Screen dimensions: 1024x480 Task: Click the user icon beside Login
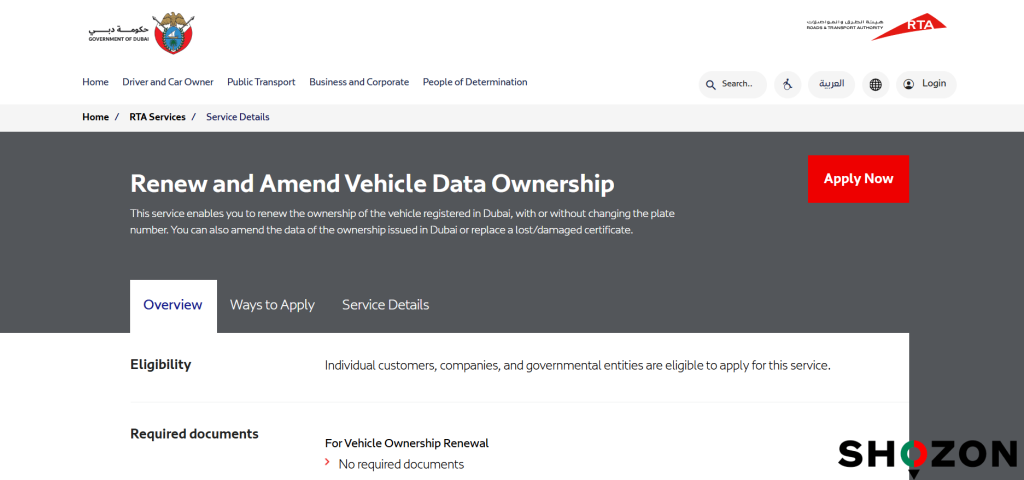click(908, 84)
